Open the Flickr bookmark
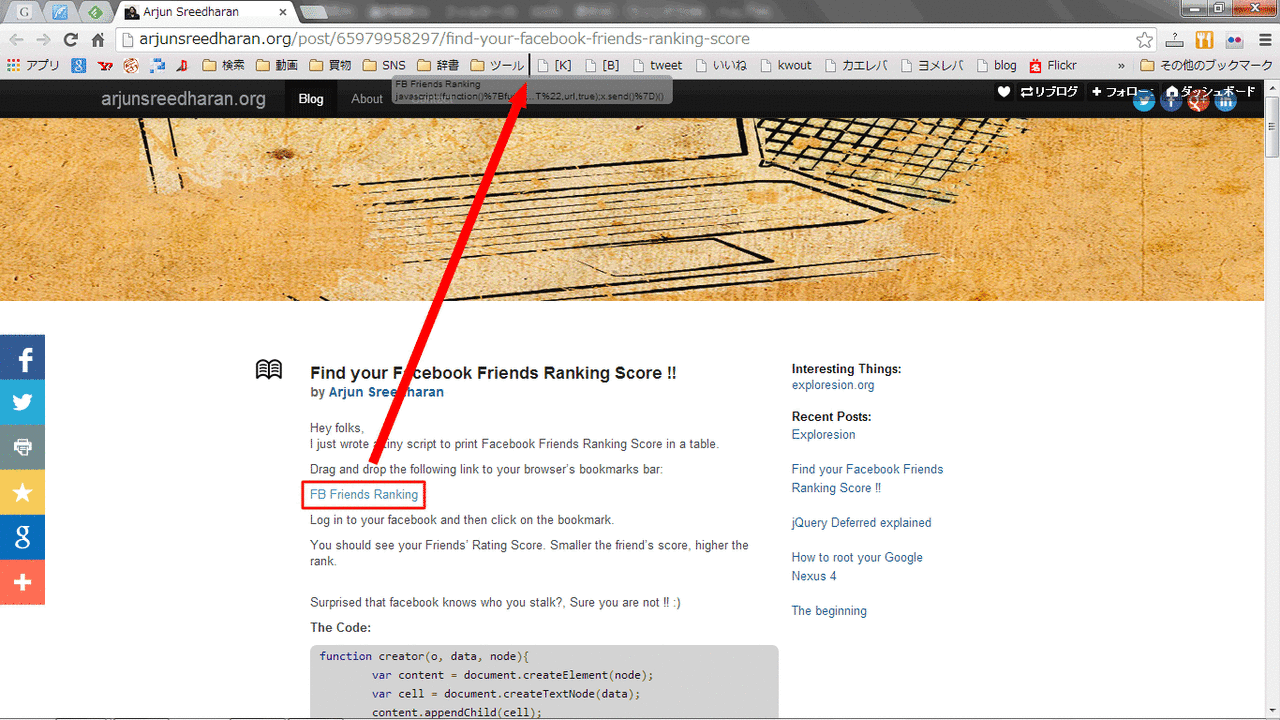 click(x=1052, y=65)
